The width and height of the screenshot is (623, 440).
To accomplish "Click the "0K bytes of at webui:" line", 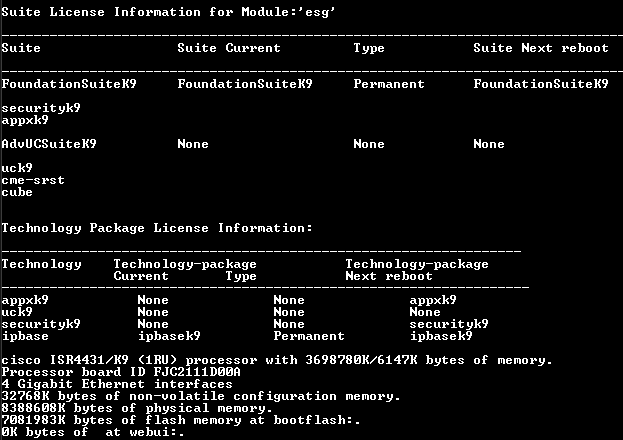I will click(x=93, y=432).
